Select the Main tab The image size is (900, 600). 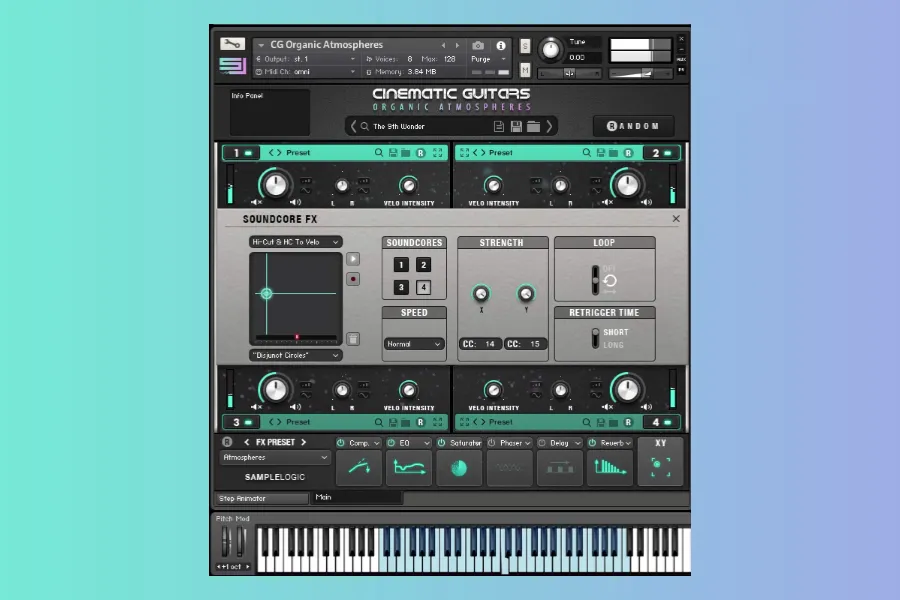(x=355, y=497)
